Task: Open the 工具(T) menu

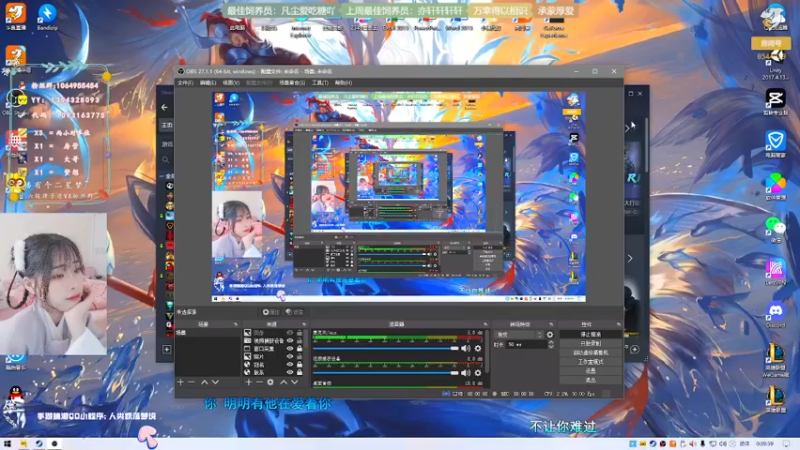Action: [320, 83]
